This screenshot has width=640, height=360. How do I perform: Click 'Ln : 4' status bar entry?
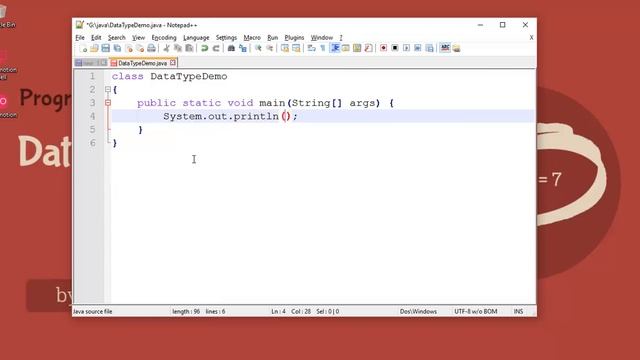pyautogui.click(x=278, y=311)
